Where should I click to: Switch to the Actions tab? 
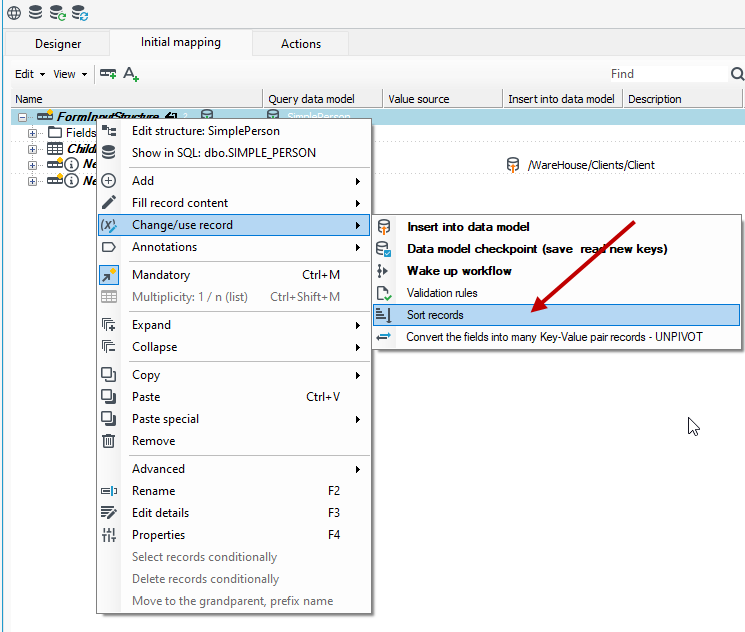(301, 44)
